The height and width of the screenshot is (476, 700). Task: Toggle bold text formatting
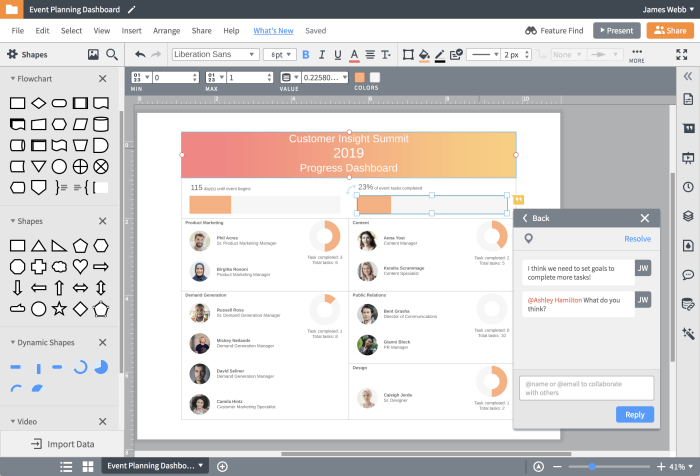click(x=306, y=54)
